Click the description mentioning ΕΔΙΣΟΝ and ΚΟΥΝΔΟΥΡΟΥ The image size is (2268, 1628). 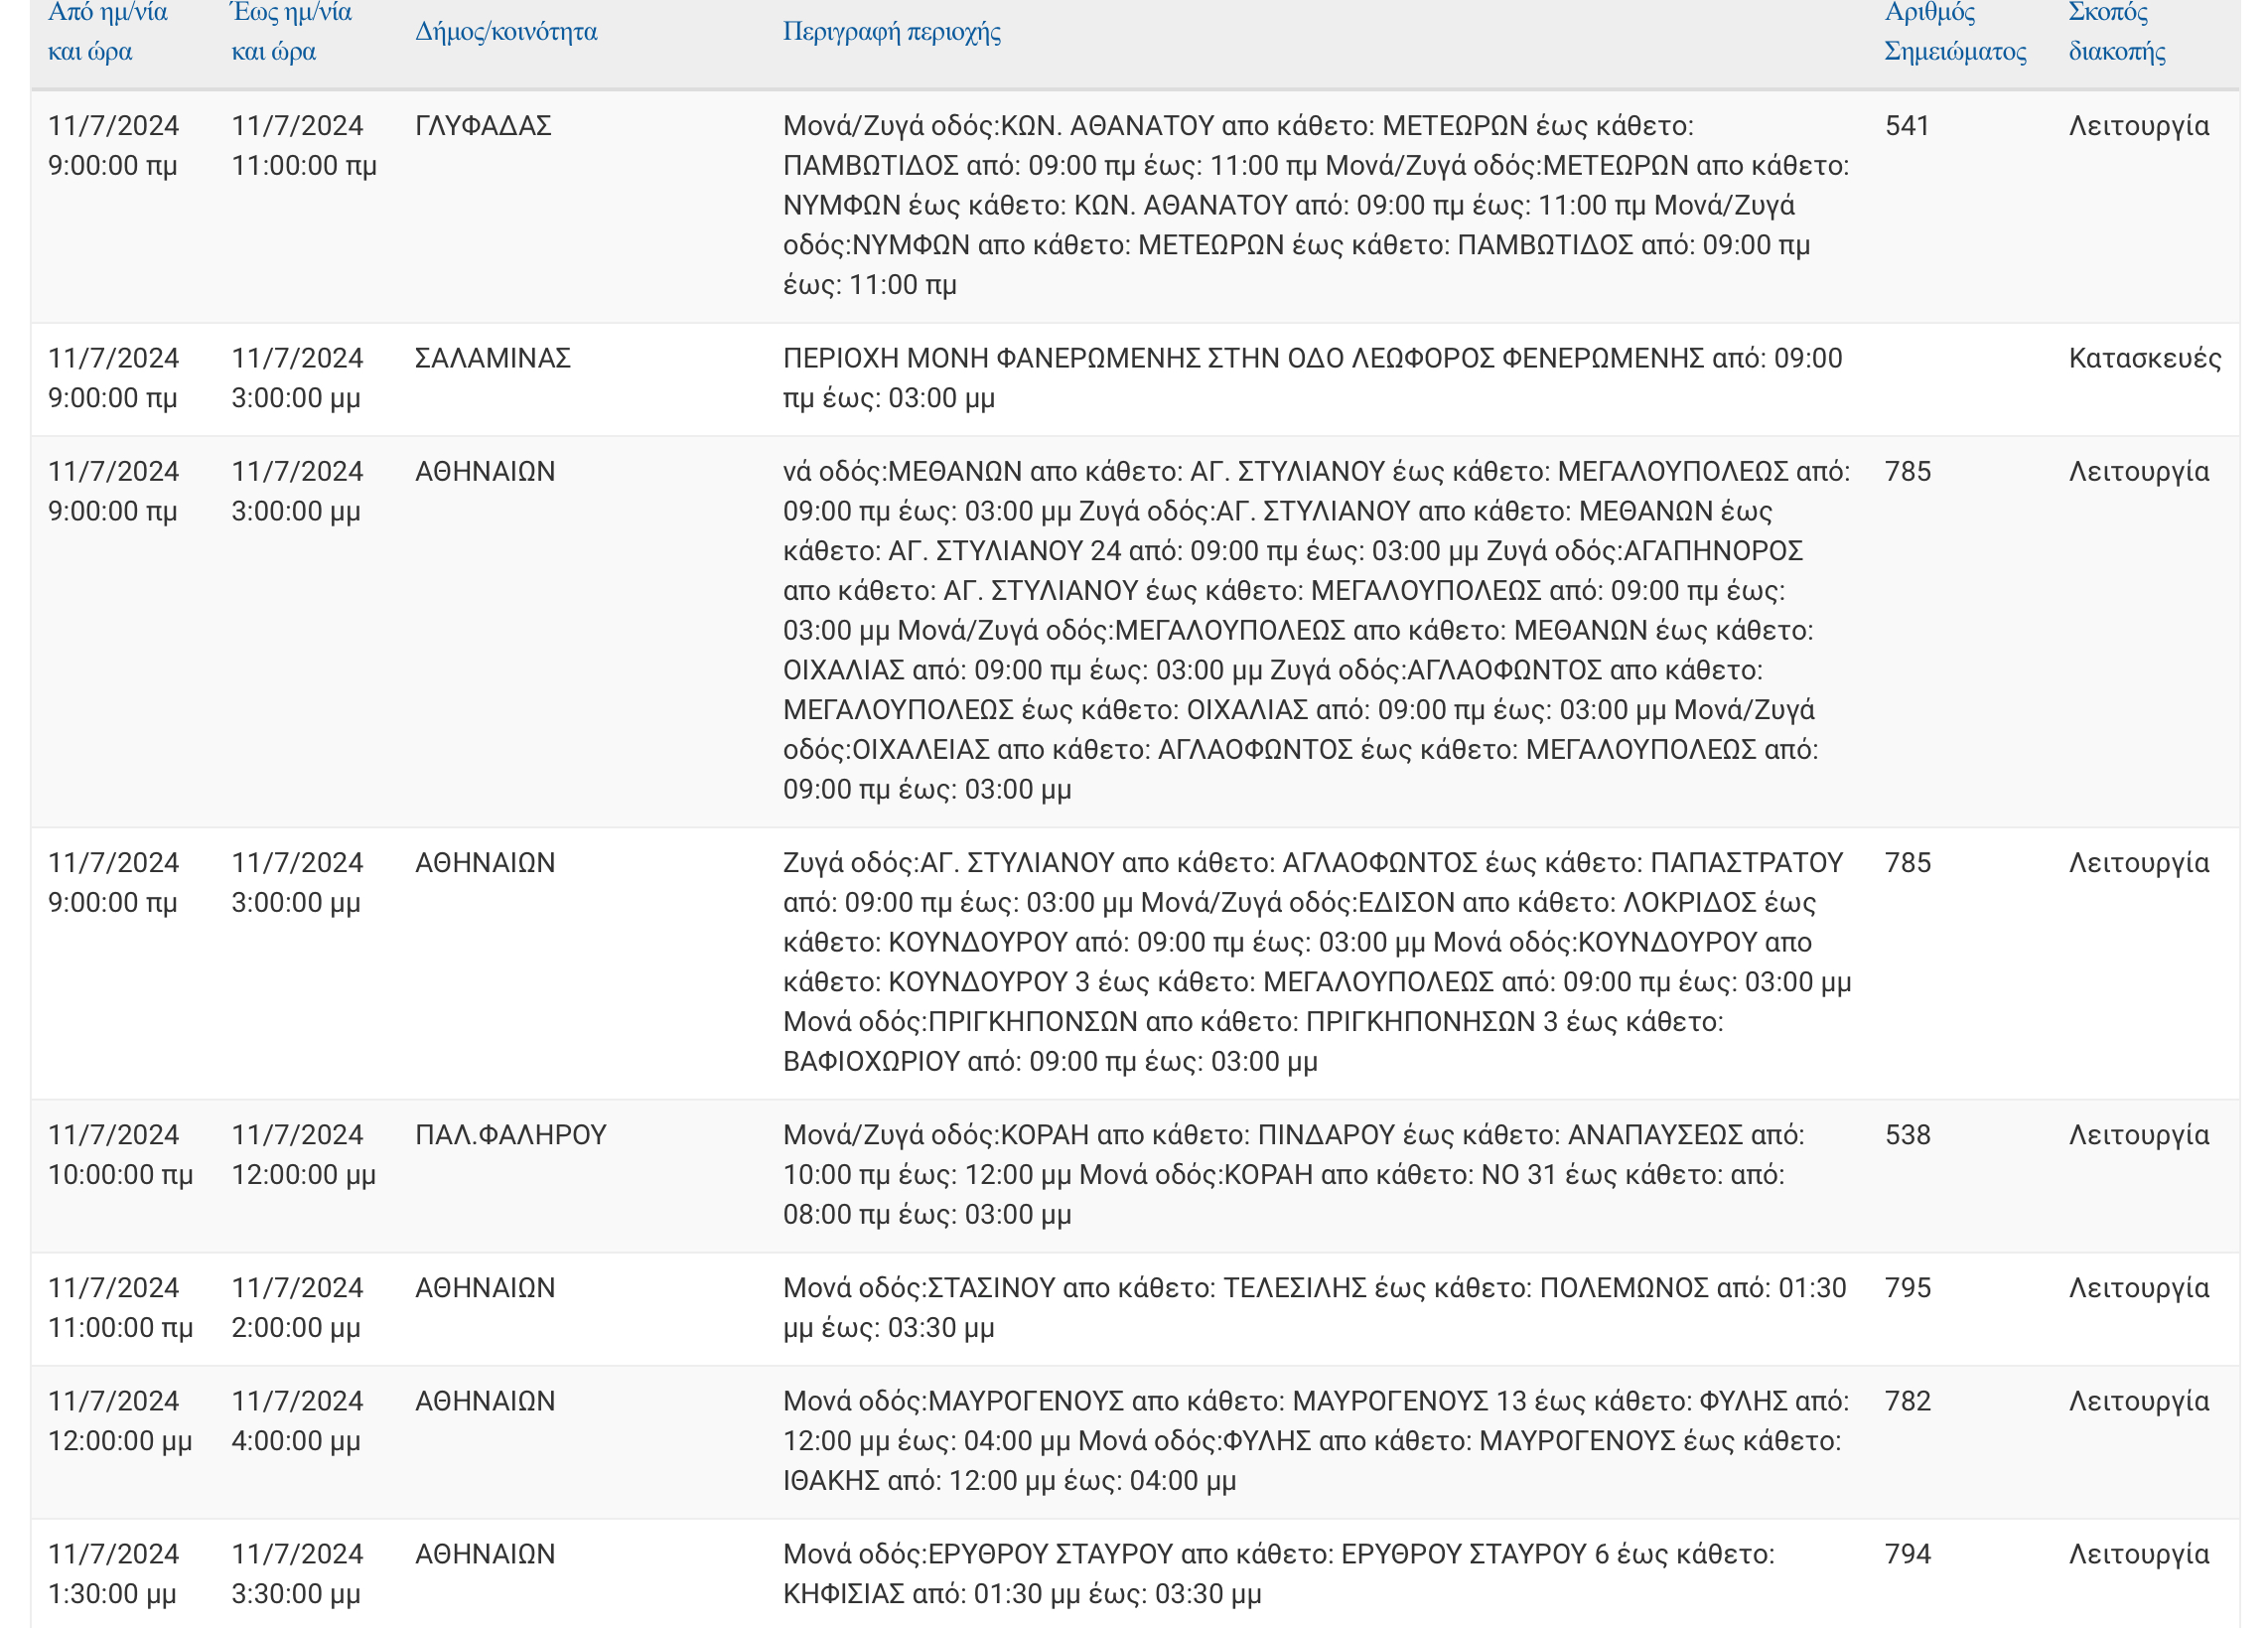tap(1317, 962)
